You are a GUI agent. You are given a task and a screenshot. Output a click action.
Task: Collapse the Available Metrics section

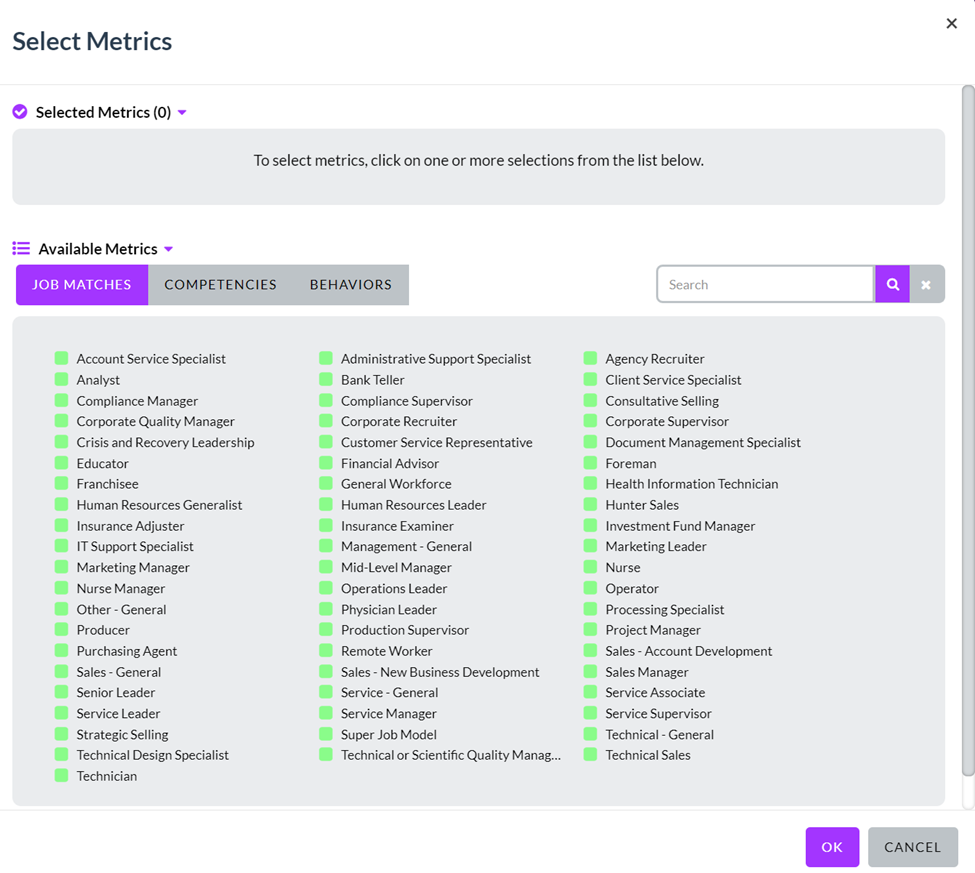click(x=166, y=248)
